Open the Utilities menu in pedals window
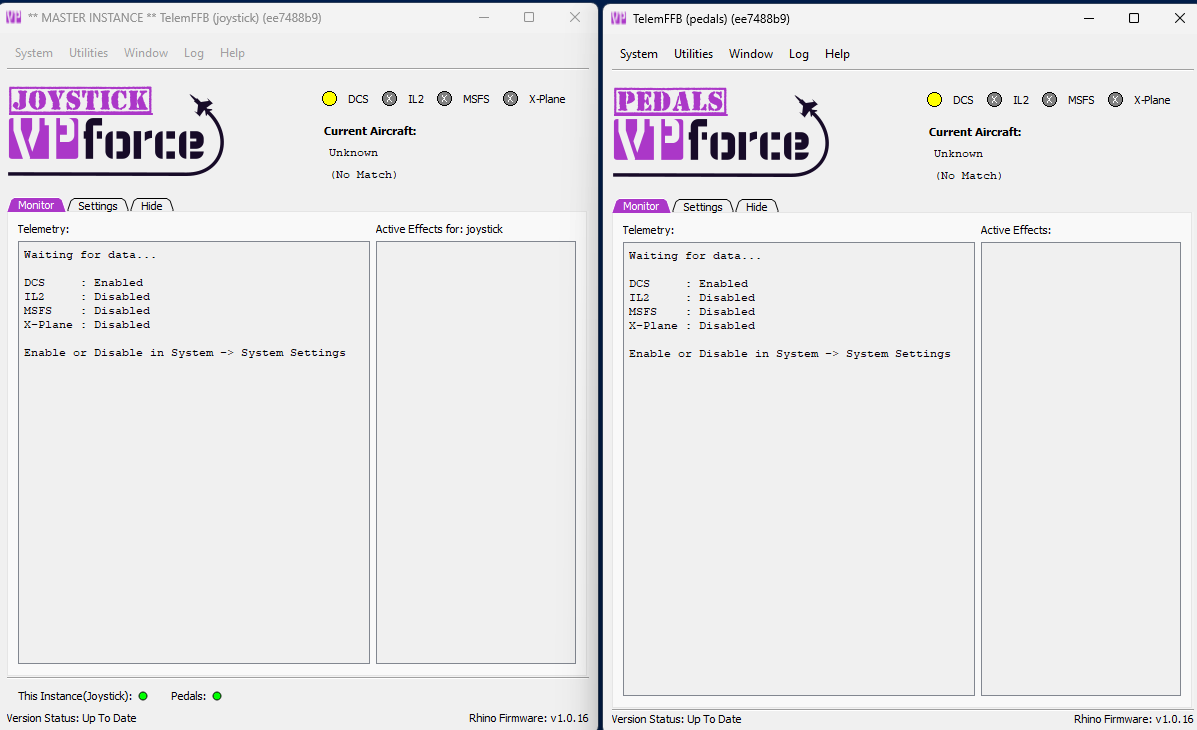 pos(693,53)
